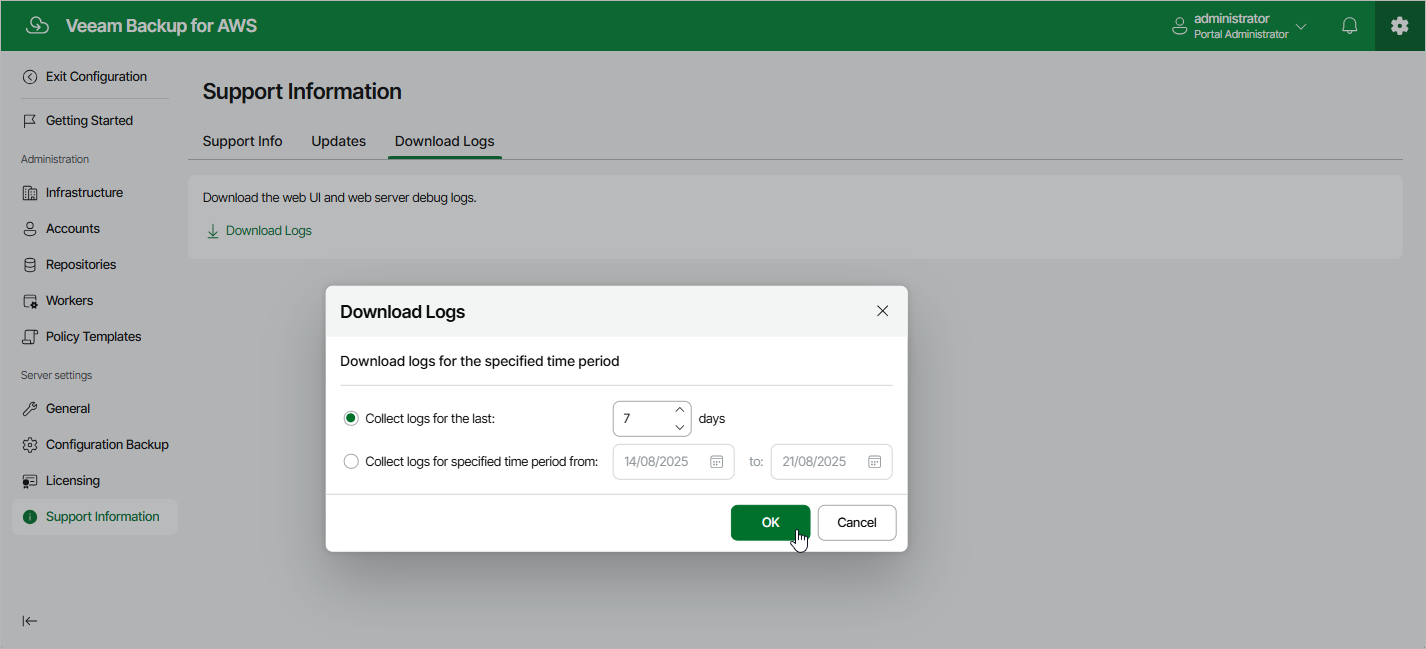1426x649 pixels.
Task: Click the Cancel button in dialog
Action: [x=857, y=523]
